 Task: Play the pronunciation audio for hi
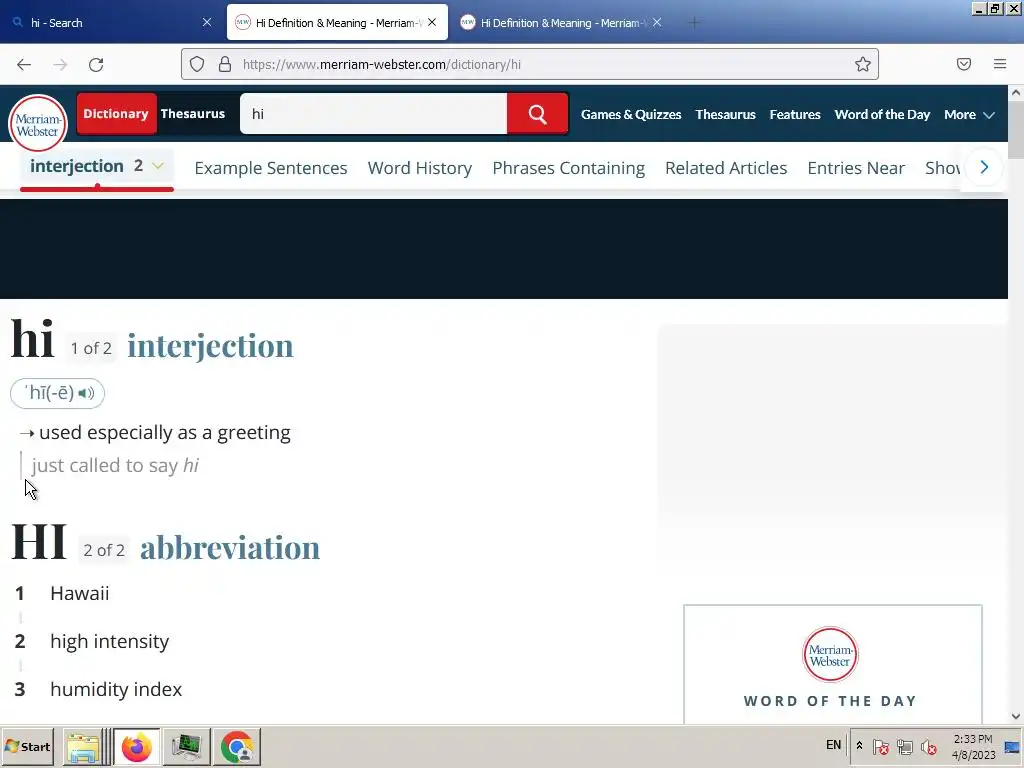click(86, 393)
